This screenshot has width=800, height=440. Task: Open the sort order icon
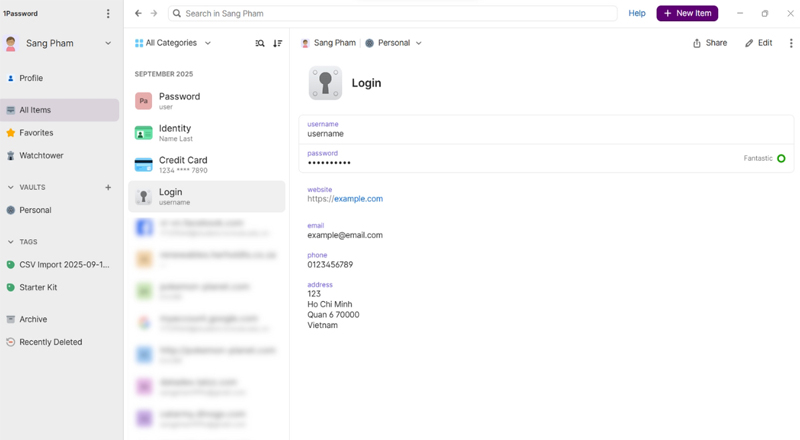pyautogui.click(x=278, y=44)
